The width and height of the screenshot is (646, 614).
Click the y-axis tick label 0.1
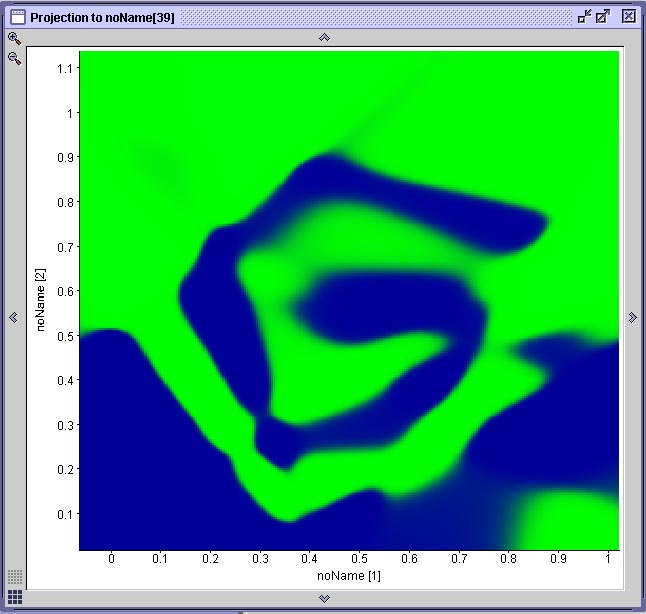point(65,514)
